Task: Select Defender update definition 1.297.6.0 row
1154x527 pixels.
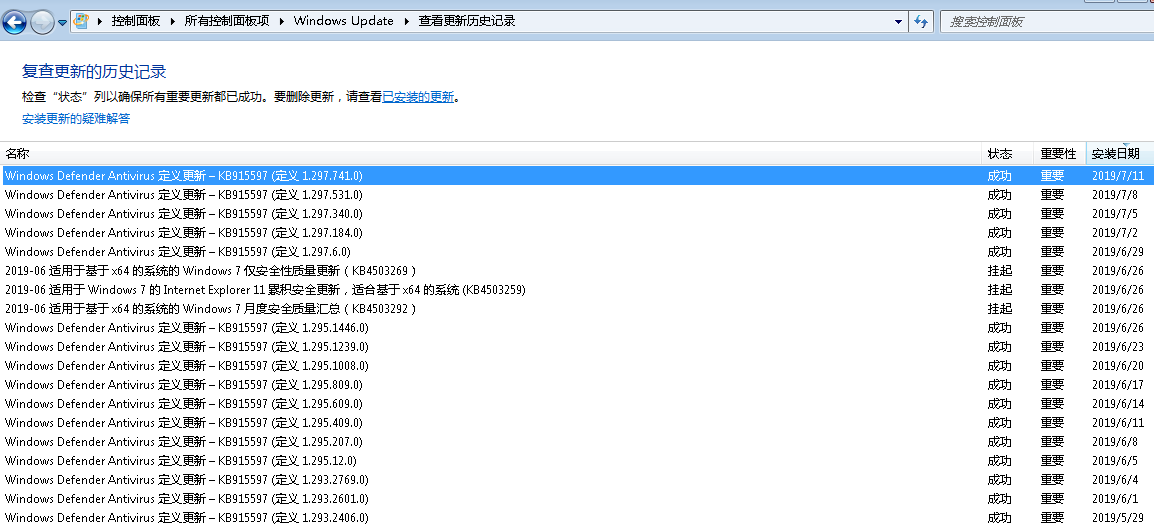Action: (577, 252)
